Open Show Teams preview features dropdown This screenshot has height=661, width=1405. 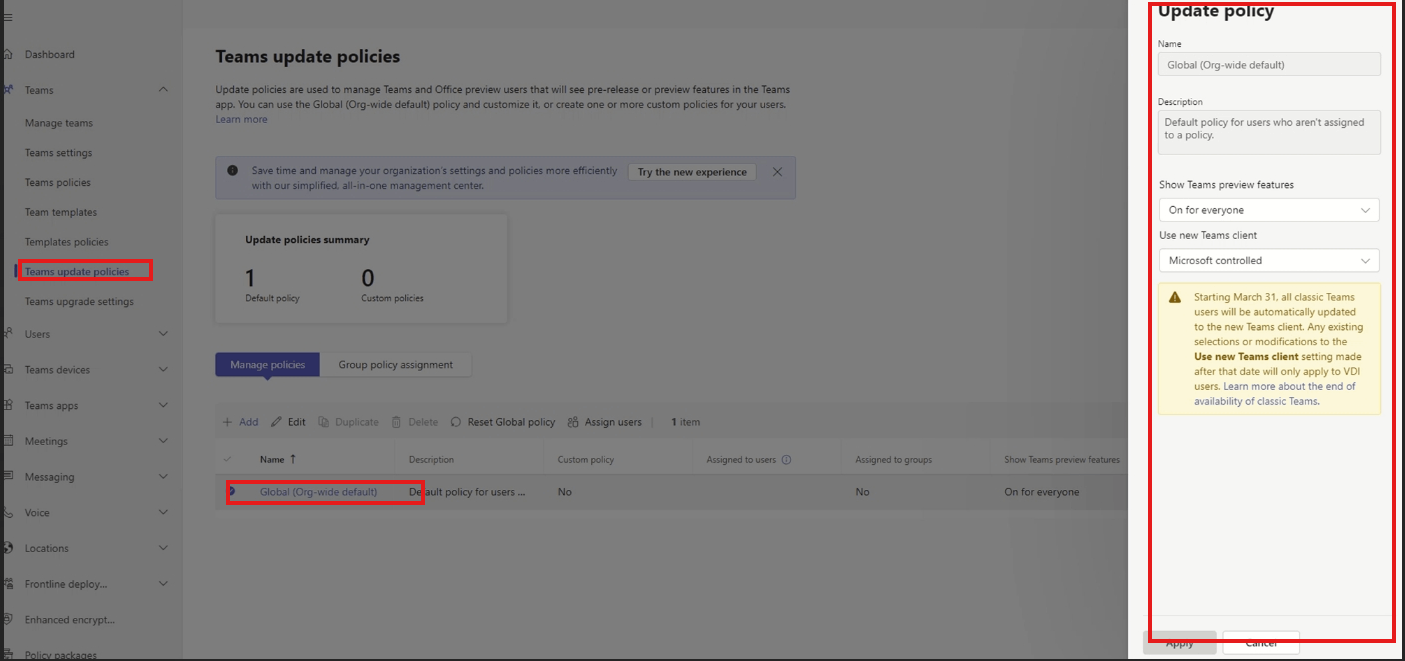coord(1269,210)
